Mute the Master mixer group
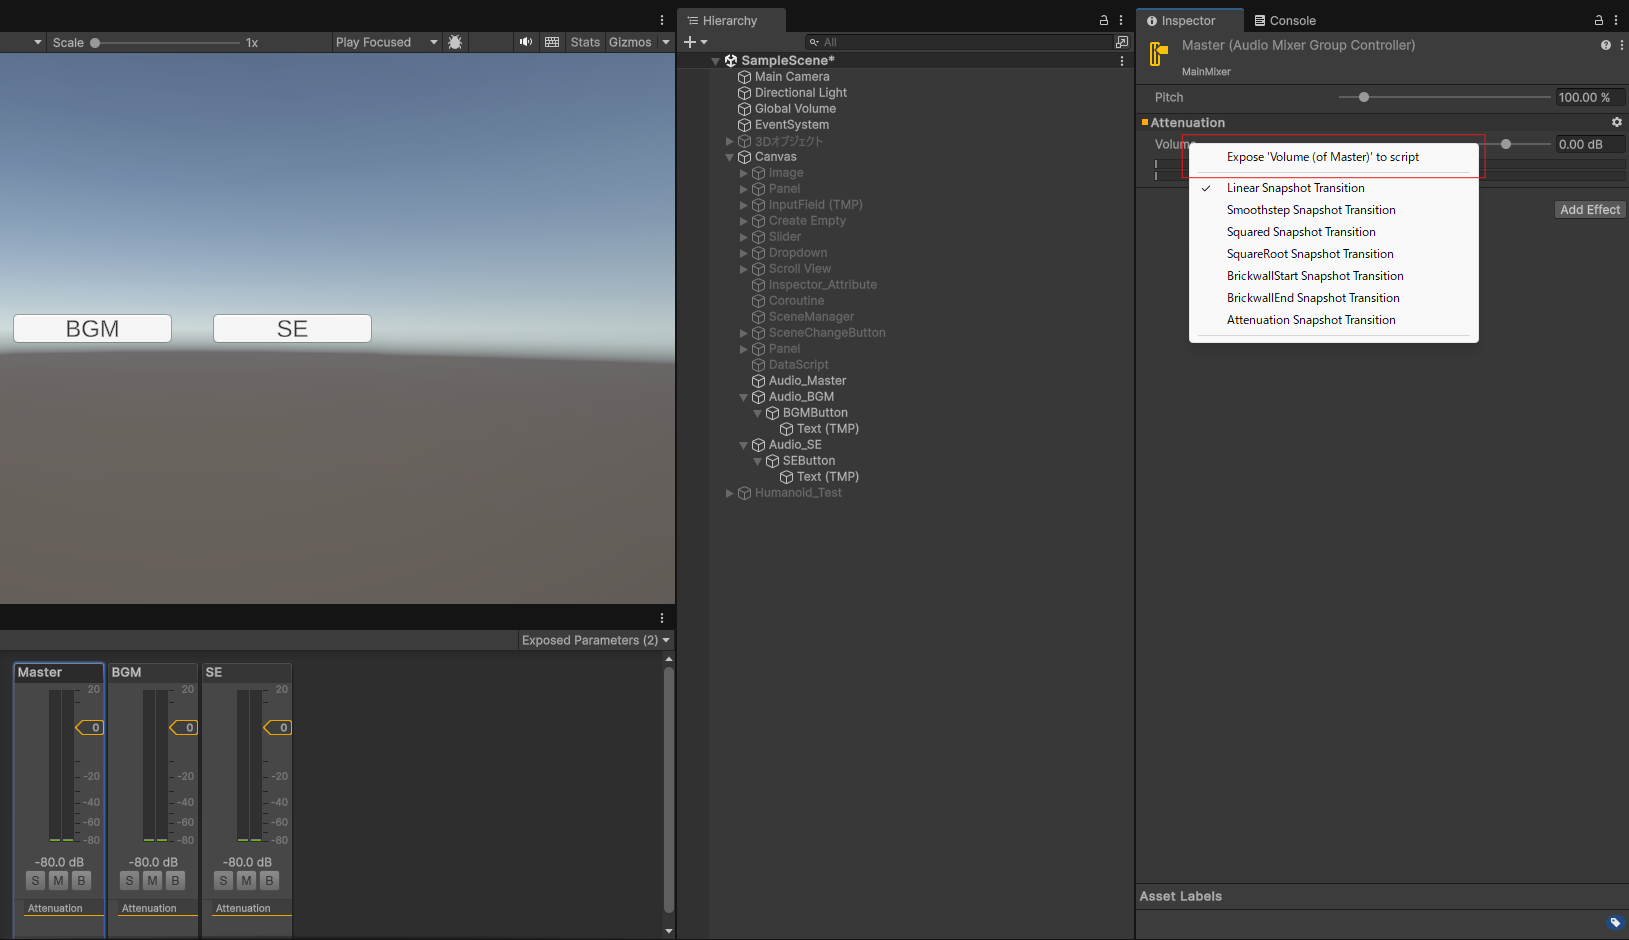 58,880
